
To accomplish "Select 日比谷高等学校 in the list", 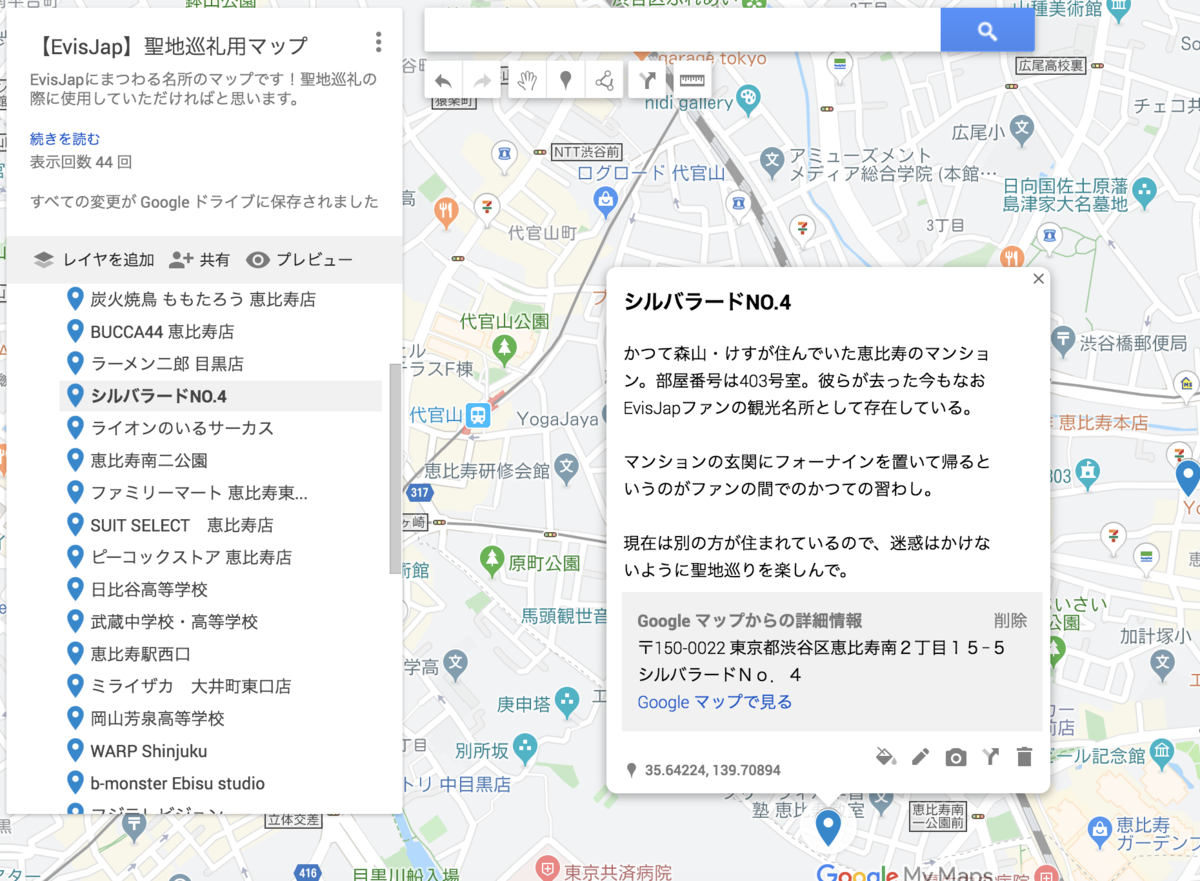I will point(220,589).
